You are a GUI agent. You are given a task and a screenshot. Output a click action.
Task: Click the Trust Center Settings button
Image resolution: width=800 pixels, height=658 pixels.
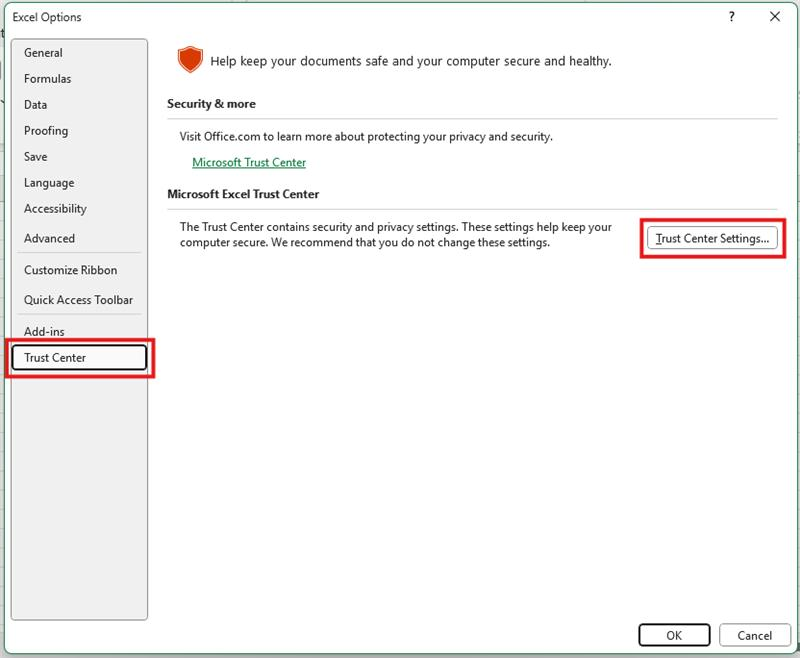[x=712, y=239]
